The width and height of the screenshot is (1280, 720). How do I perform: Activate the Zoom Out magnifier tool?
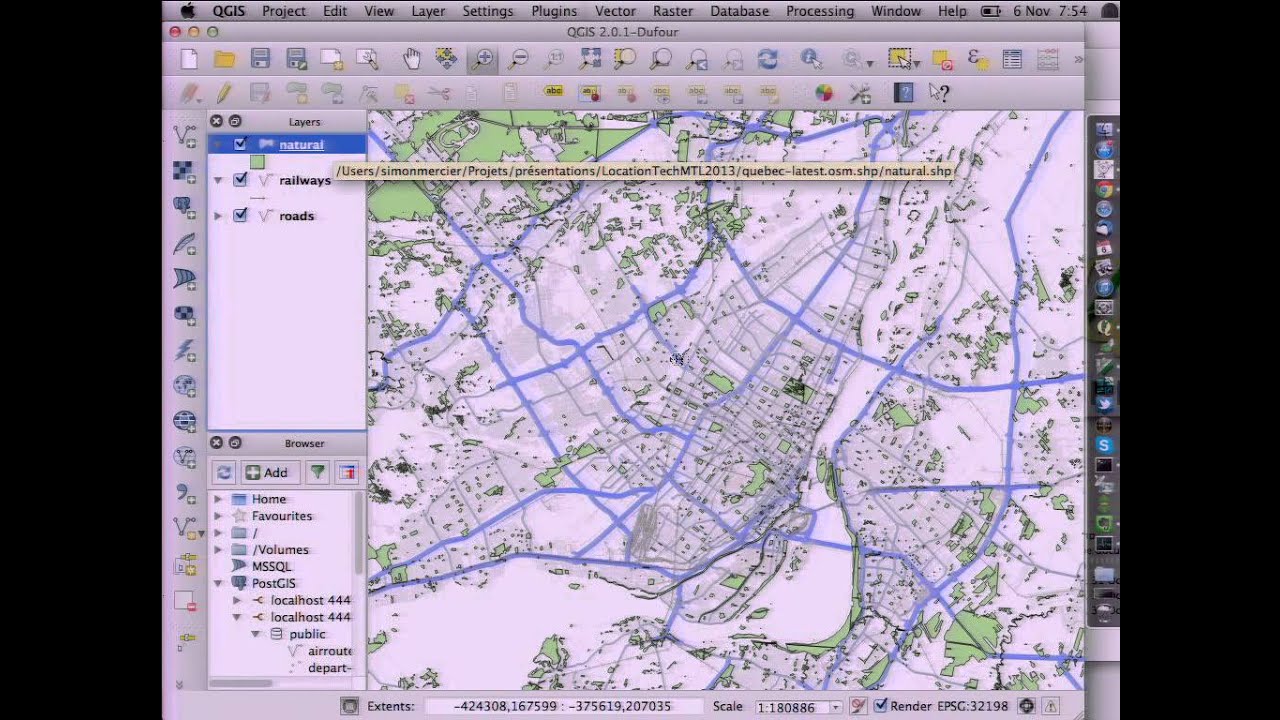point(518,60)
